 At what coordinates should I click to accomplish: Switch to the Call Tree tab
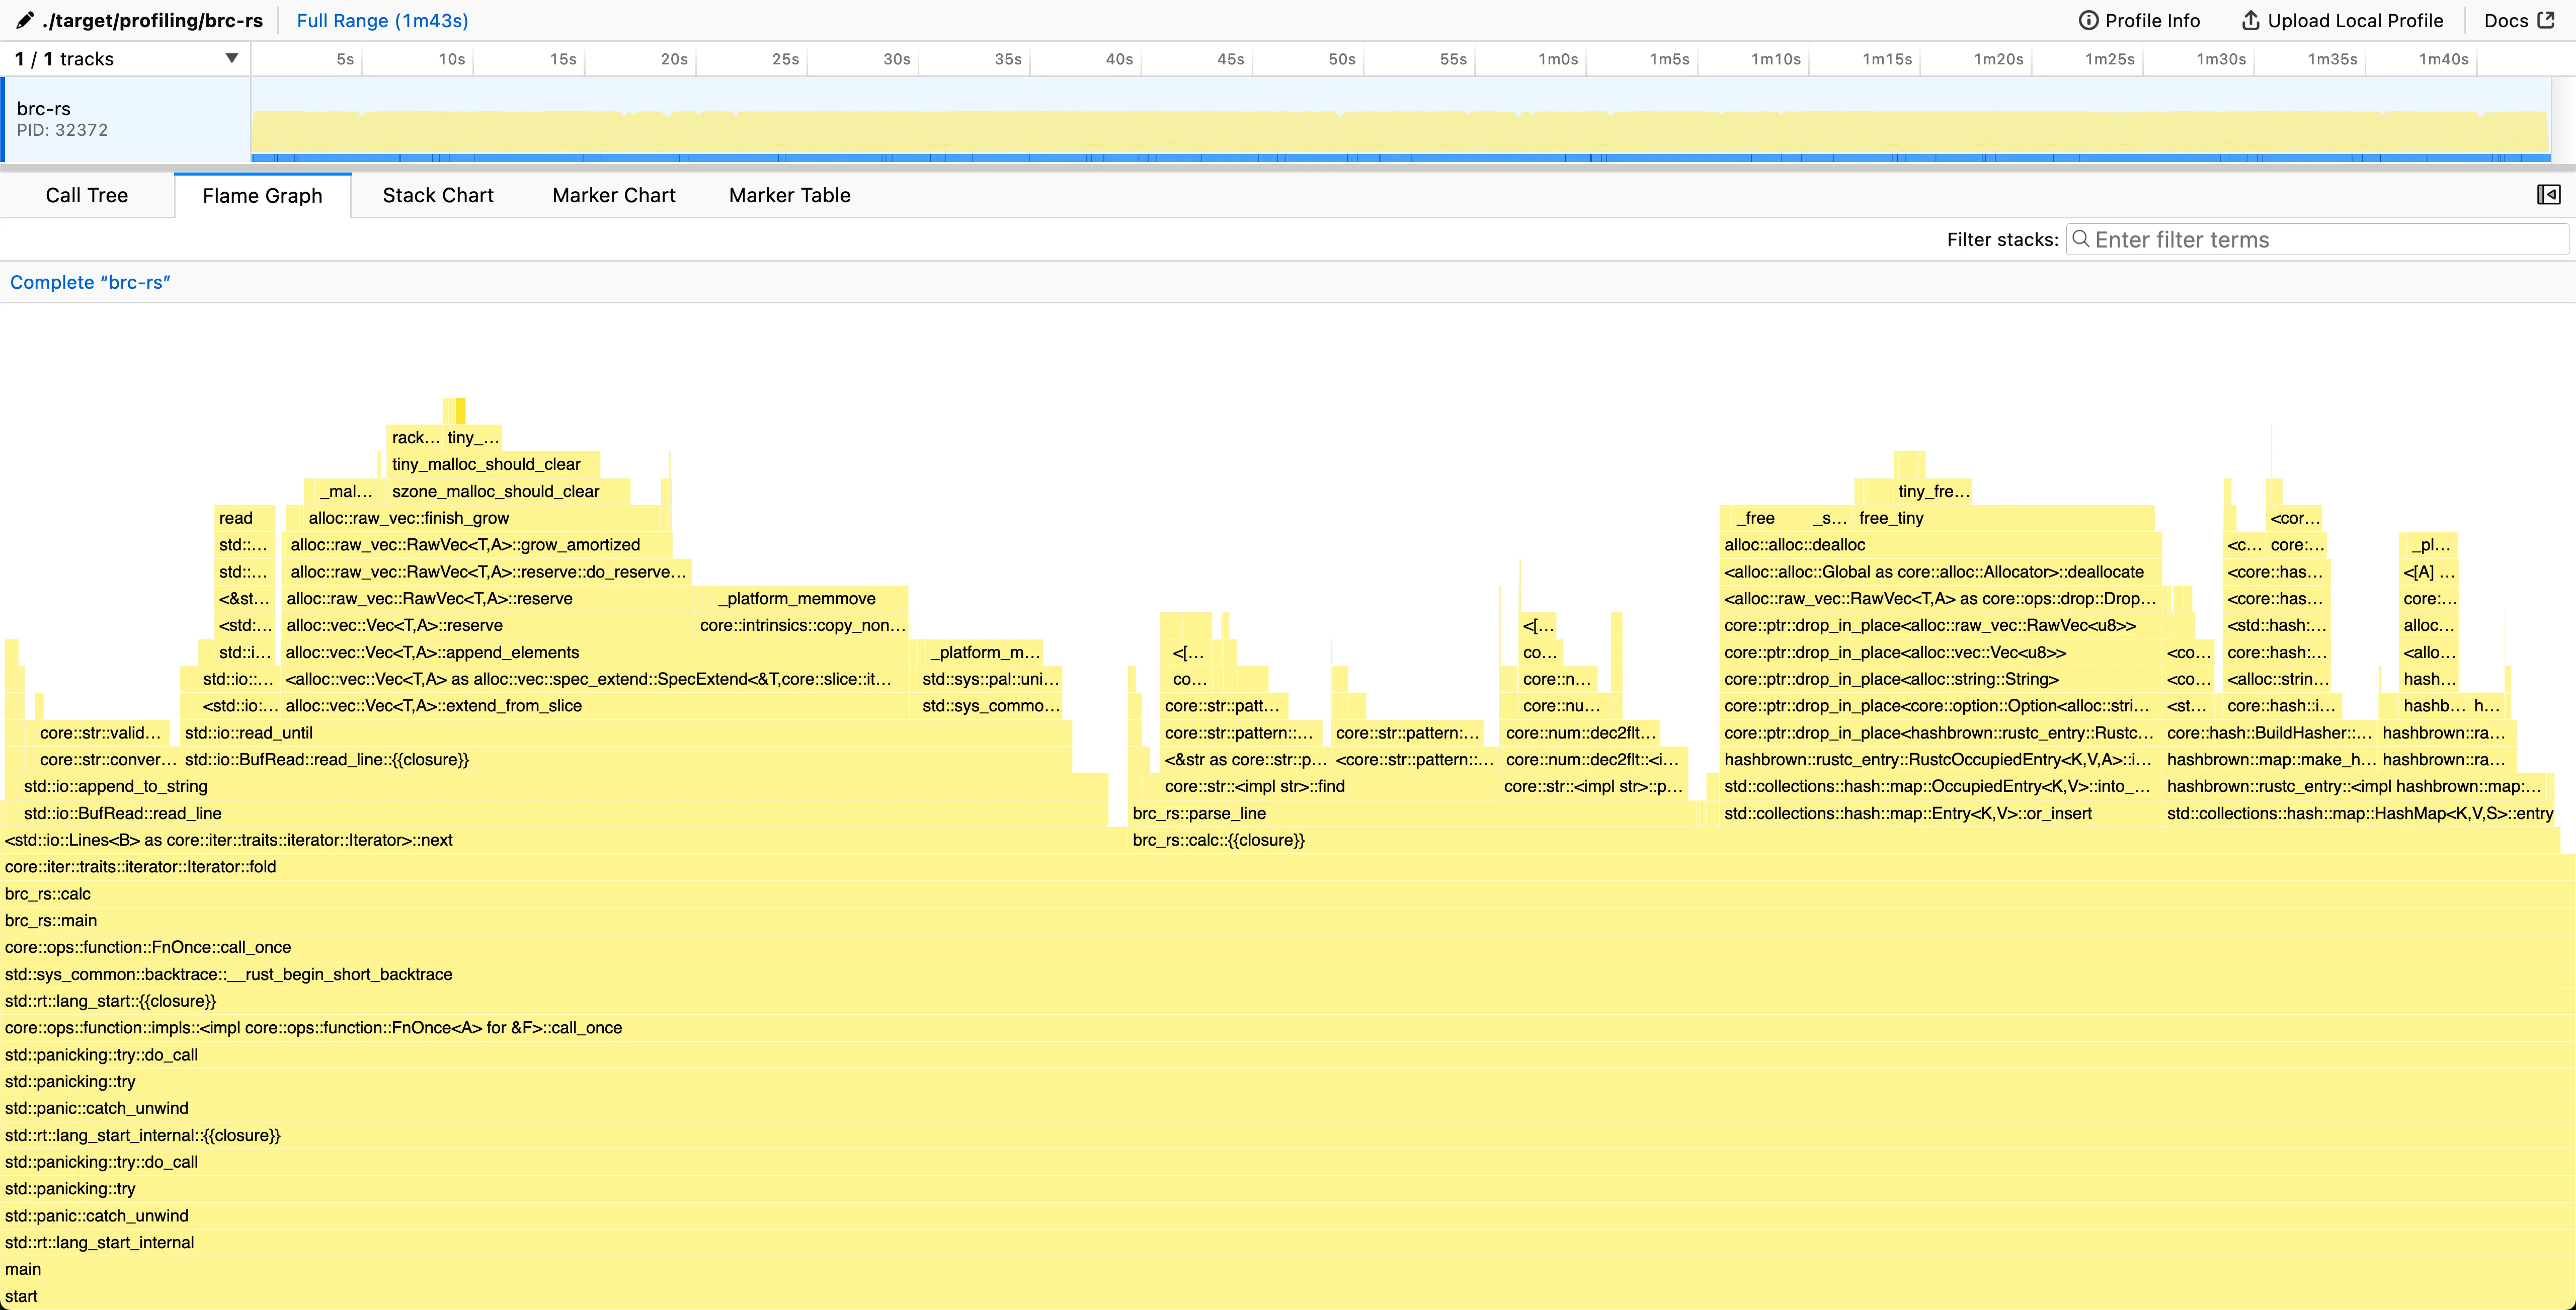click(x=86, y=195)
